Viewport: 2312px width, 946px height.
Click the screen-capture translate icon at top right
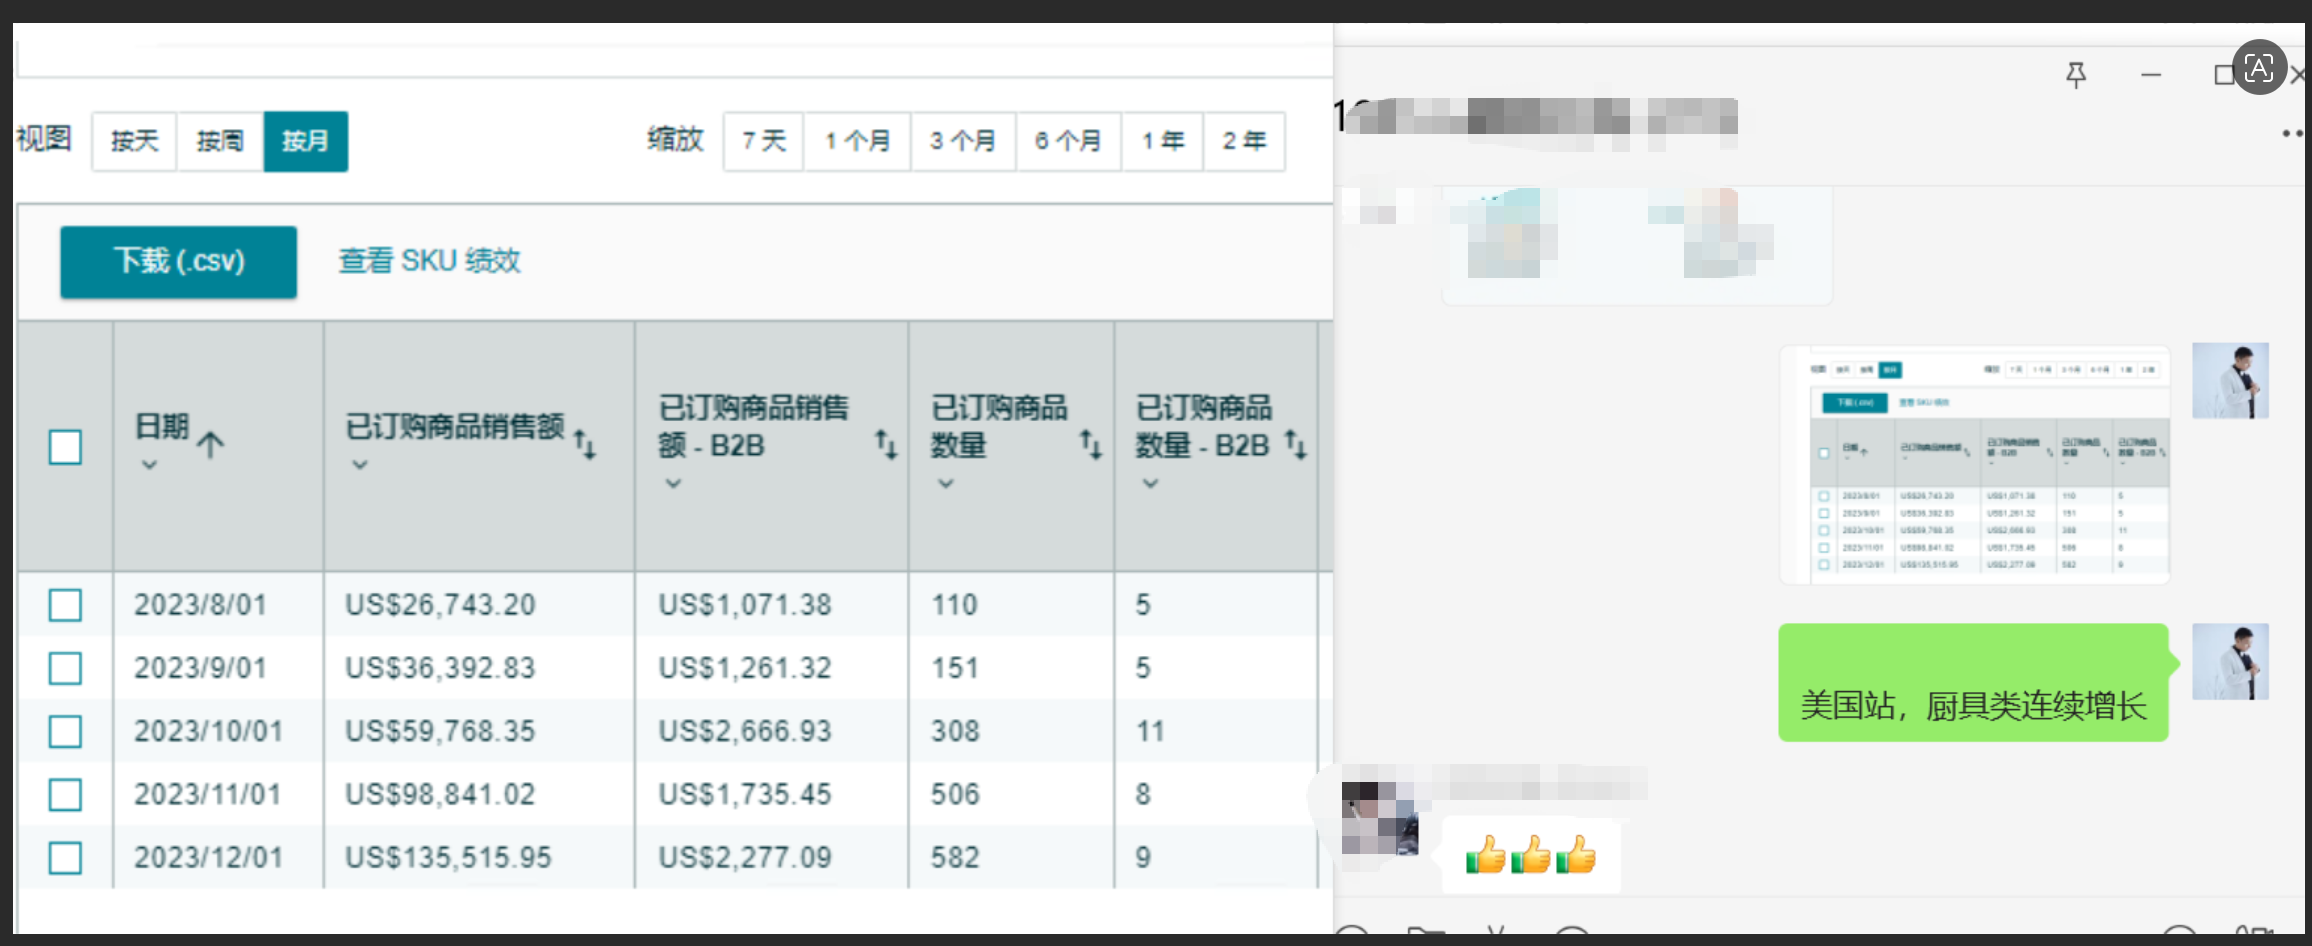click(2260, 68)
